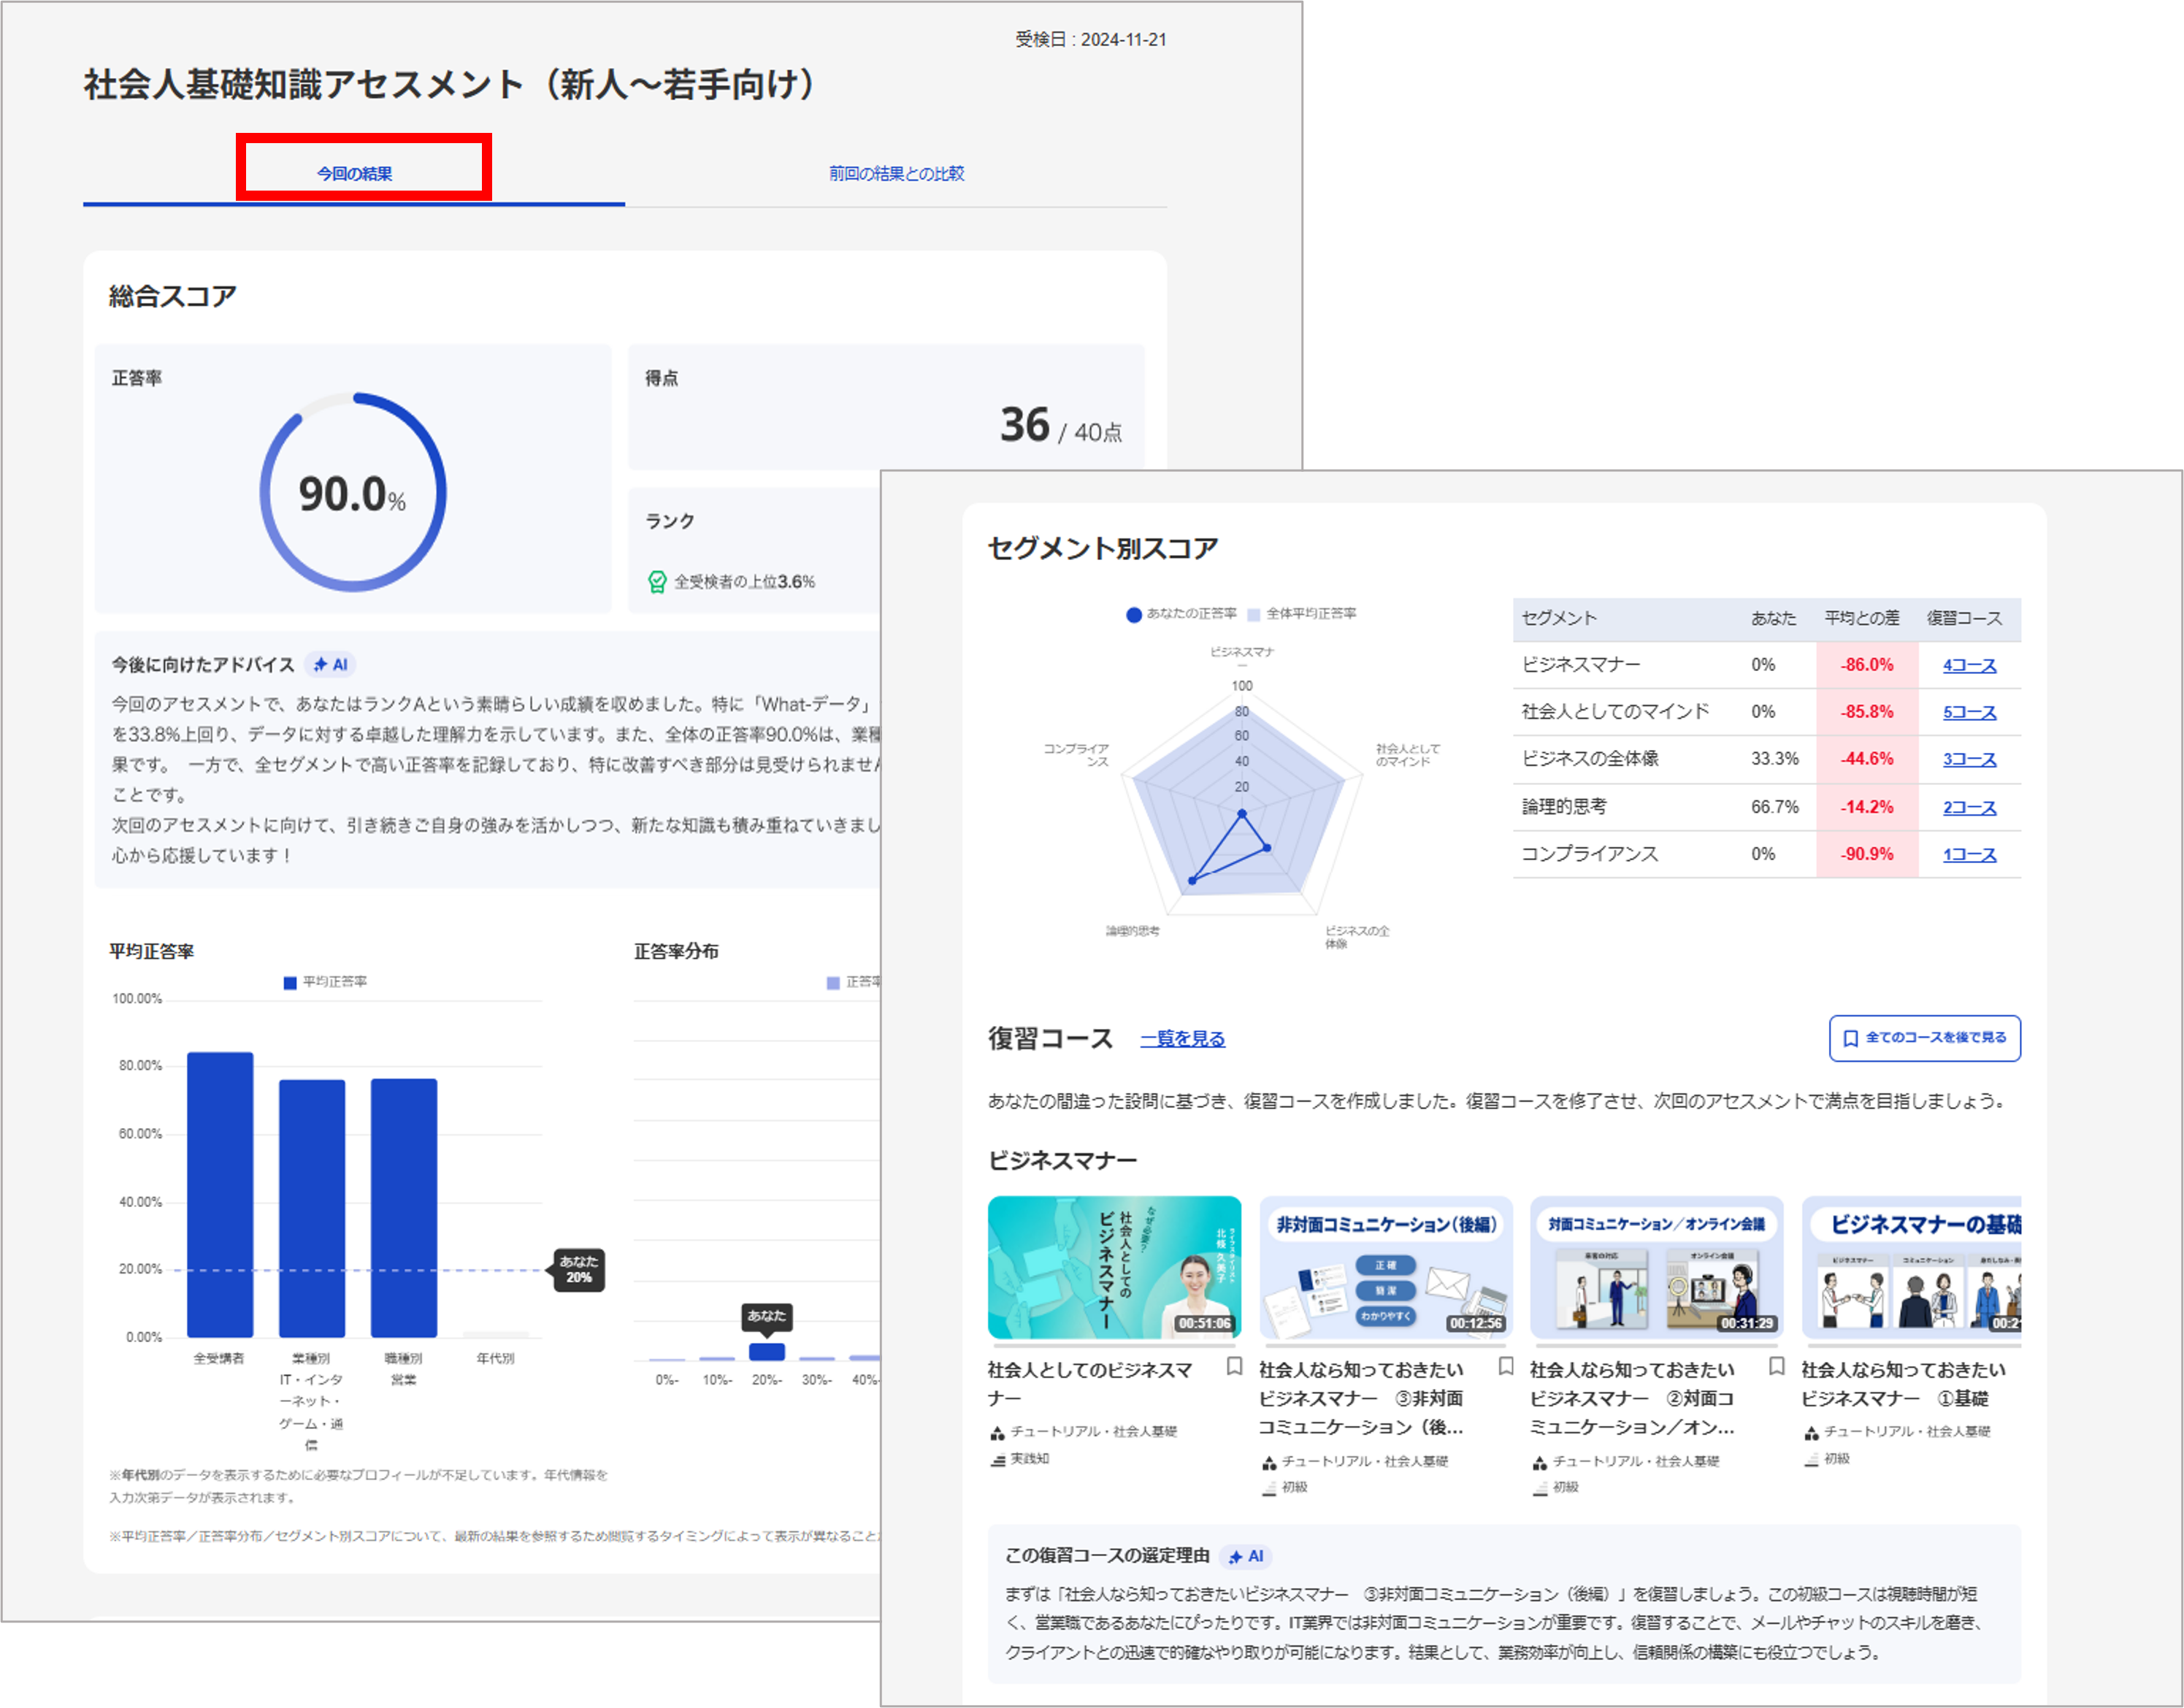2184x1708 pixels.
Task: Open 5コース link for 社会人としてのマインド
Action: point(1969,712)
